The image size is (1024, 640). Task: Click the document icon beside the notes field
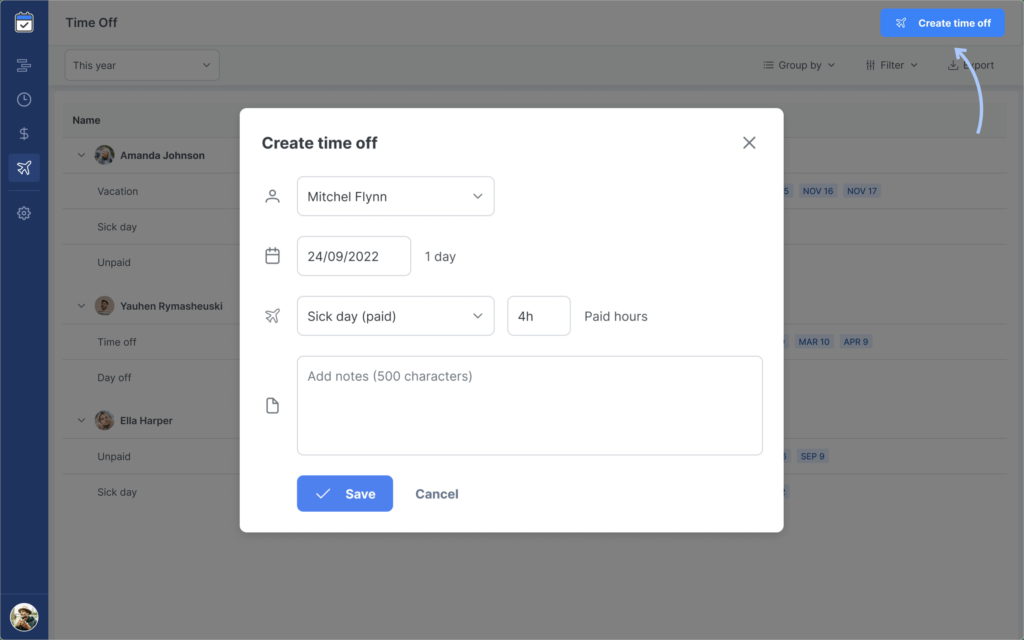pyautogui.click(x=272, y=405)
